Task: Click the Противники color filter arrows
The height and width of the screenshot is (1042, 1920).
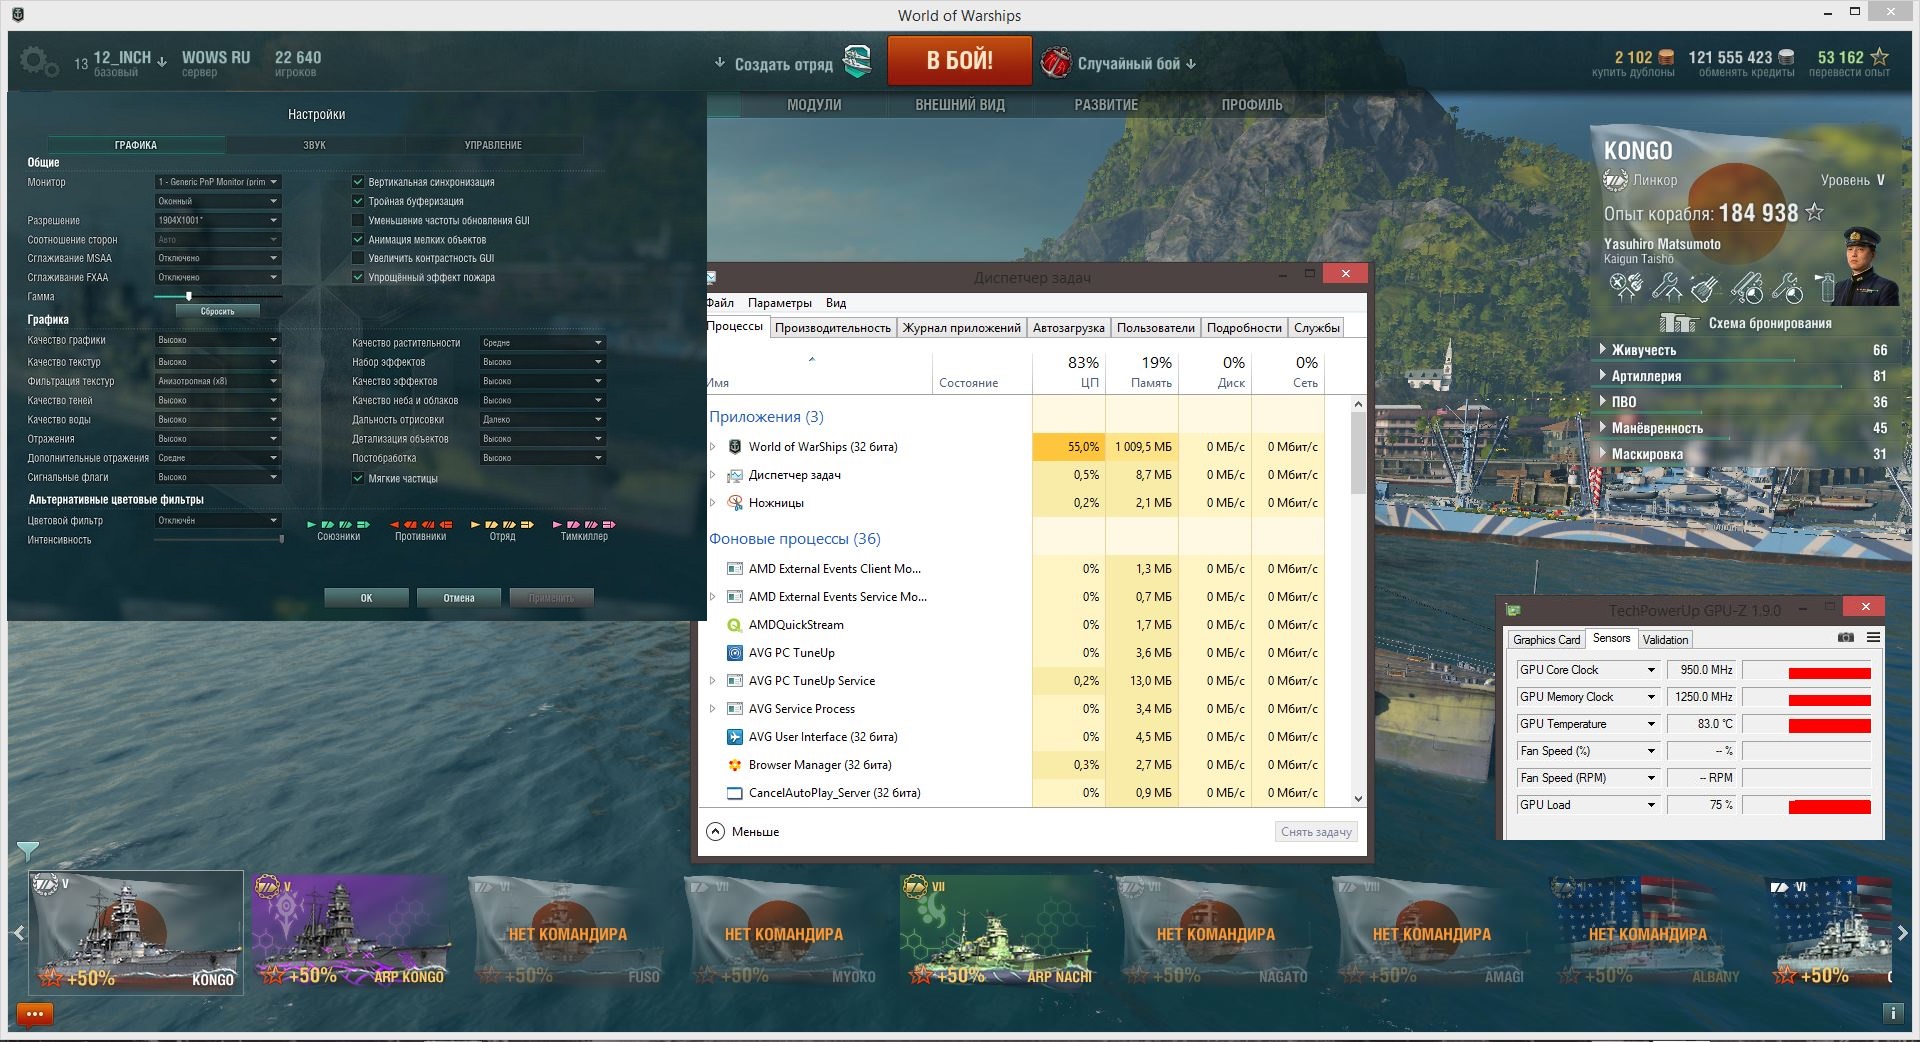Action: (x=420, y=524)
